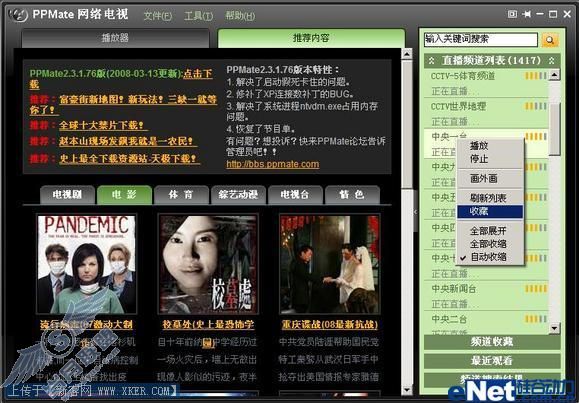Click the pin-on-top icon in title bar
This screenshot has height=403, width=579.
coord(527,14)
